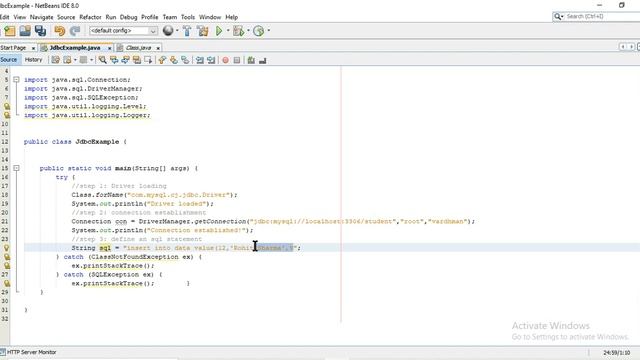The width and height of the screenshot is (640, 360).
Task: Open the Navigate menu
Action: coord(42,17)
